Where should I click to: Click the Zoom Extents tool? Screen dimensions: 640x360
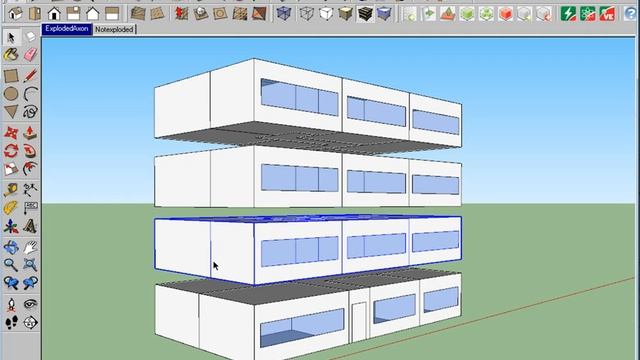point(30,264)
